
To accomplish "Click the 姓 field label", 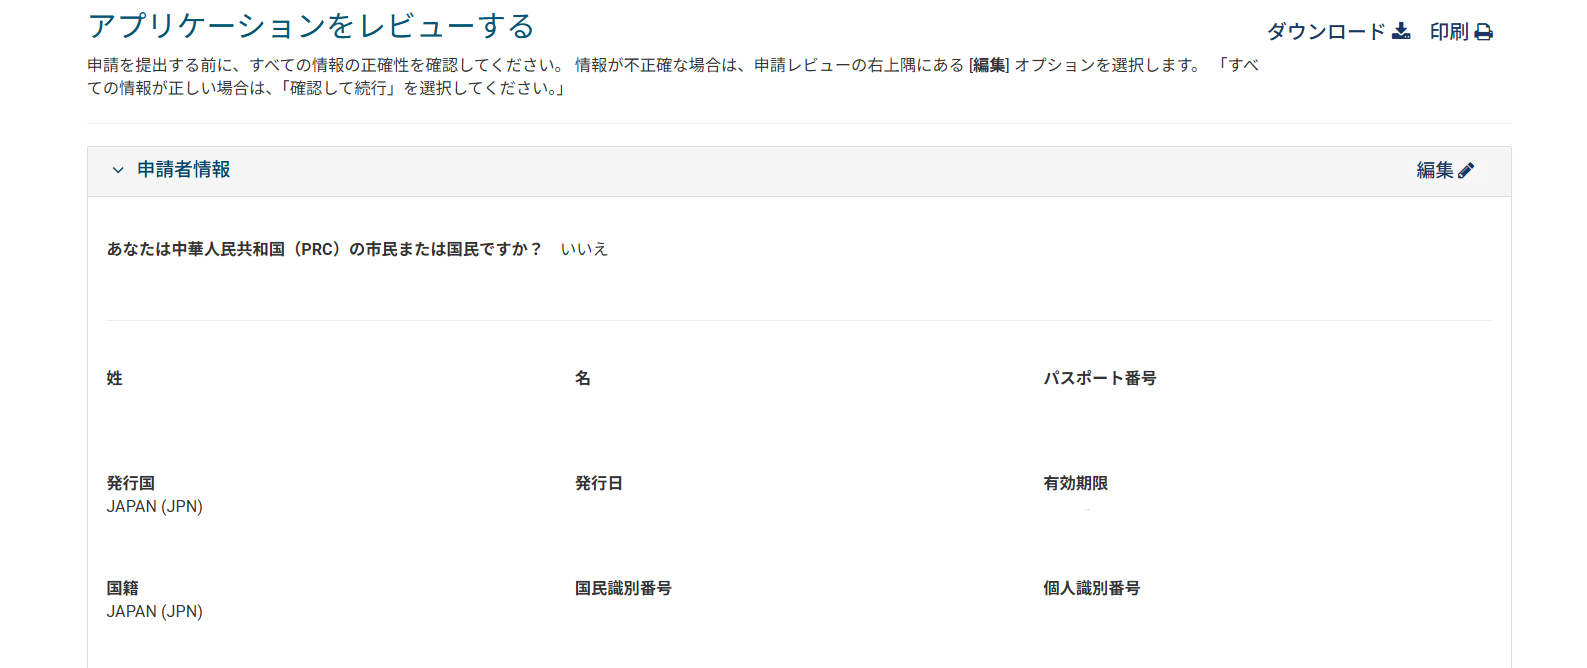I will 115,378.
